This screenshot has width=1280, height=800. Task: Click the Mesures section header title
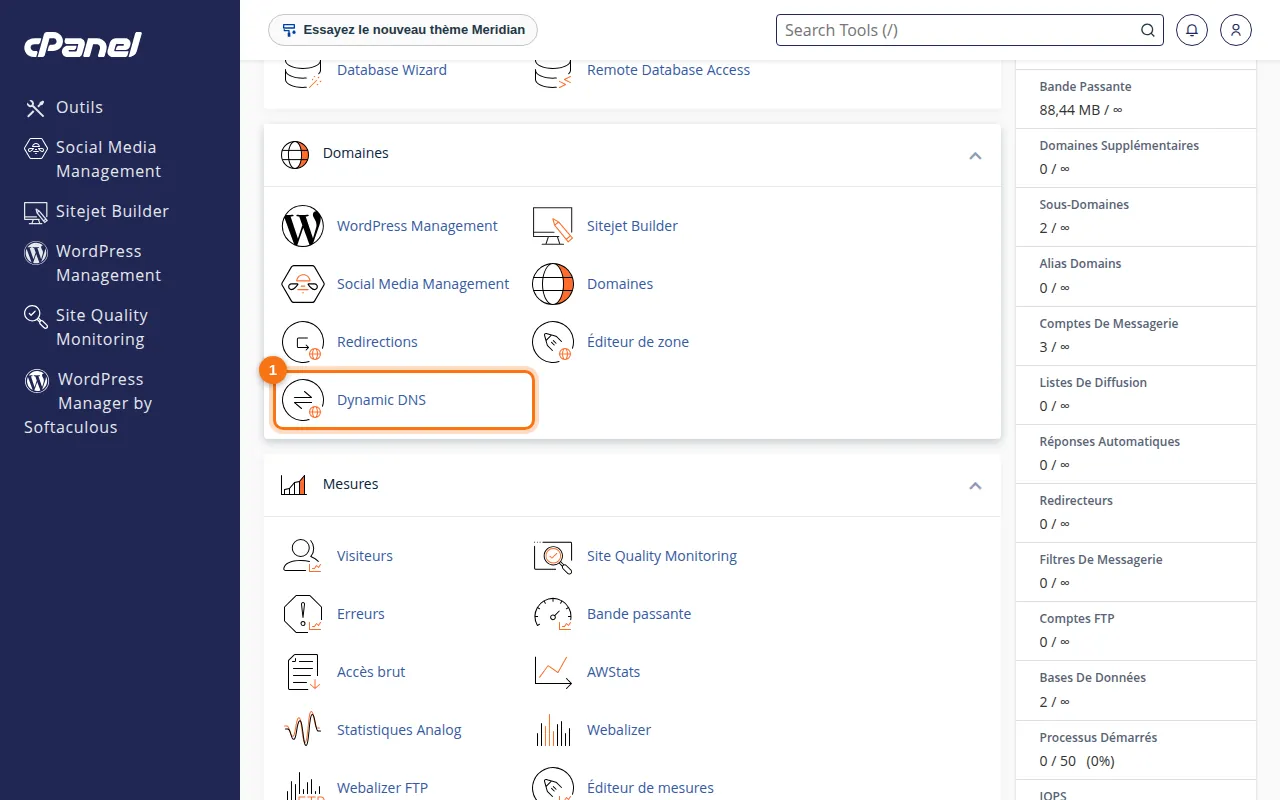coord(351,484)
